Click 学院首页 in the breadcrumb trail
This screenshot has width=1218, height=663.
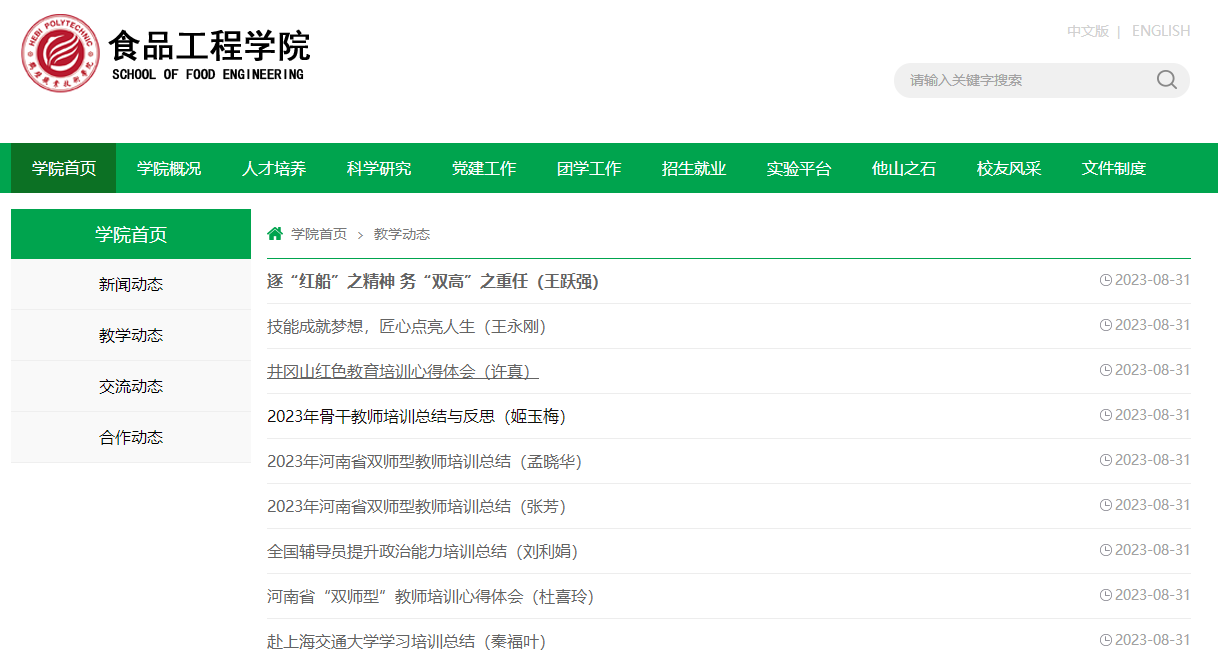[319, 234]
